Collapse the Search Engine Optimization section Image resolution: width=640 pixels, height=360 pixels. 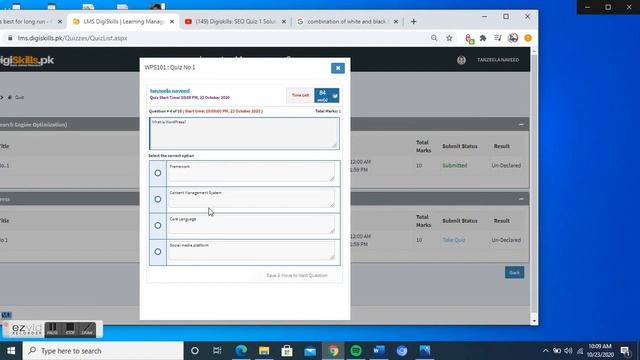[521, 124]
